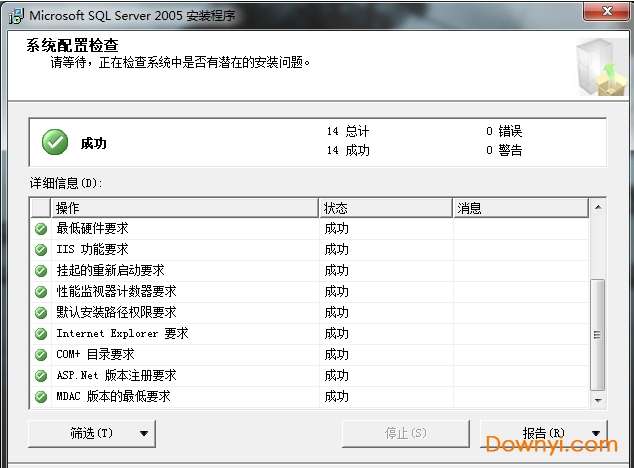Click the status icon for ASP.Net 版本注册要求
Viewport: 634px width, 468px height.
click(x=41, y=376)
